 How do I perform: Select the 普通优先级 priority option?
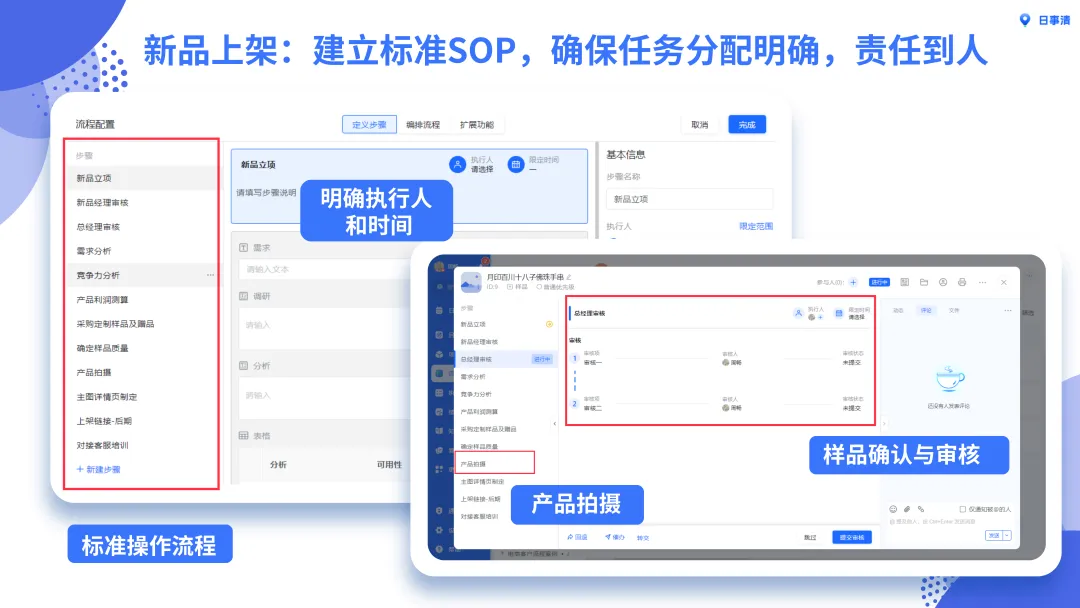(x=555, y=287)
